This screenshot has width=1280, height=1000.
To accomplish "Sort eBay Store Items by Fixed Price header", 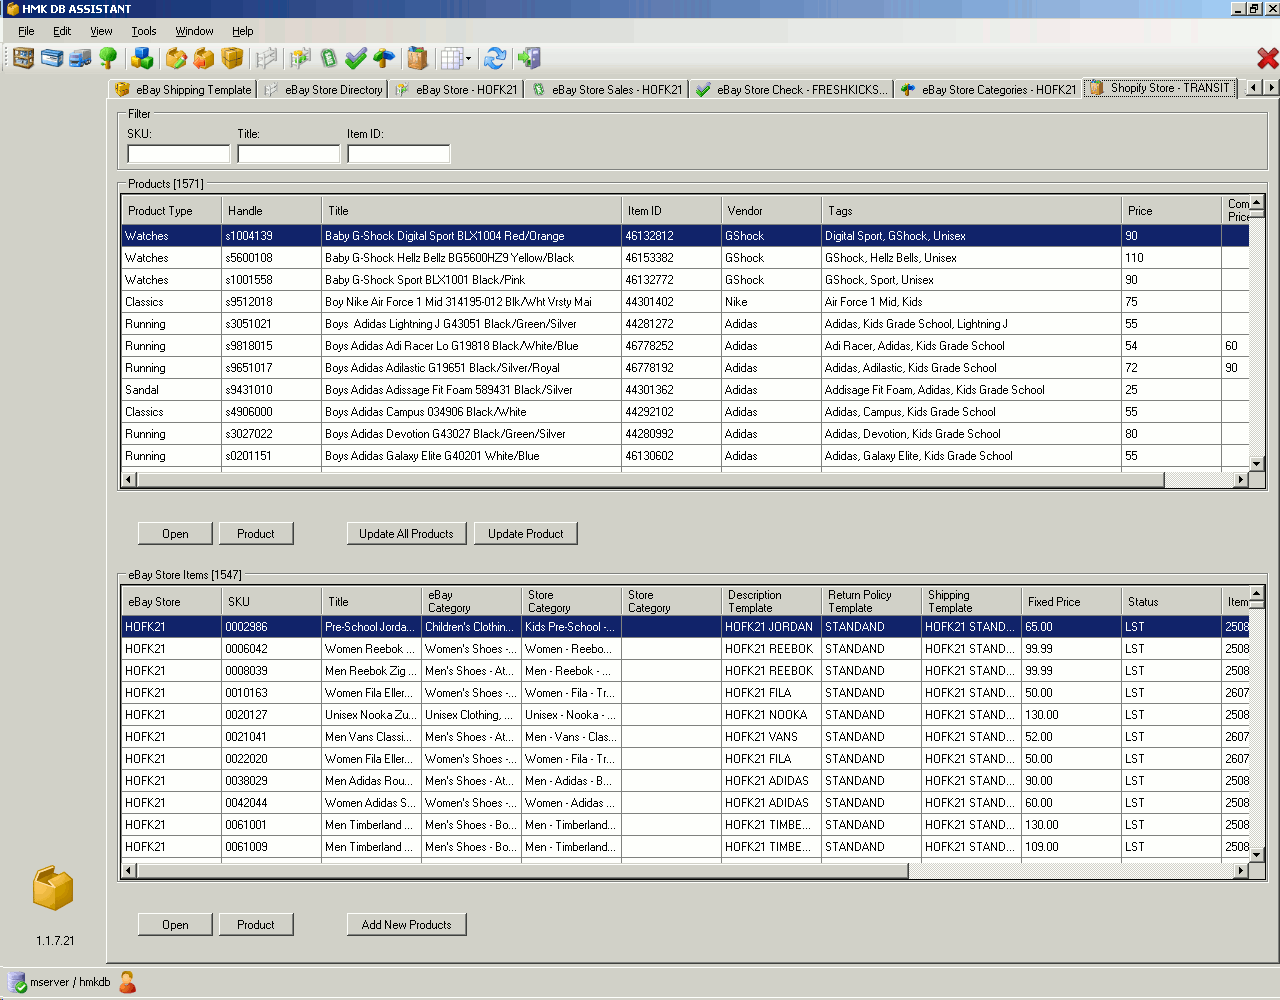I will pyautogui.click(x=1072, y=602).
